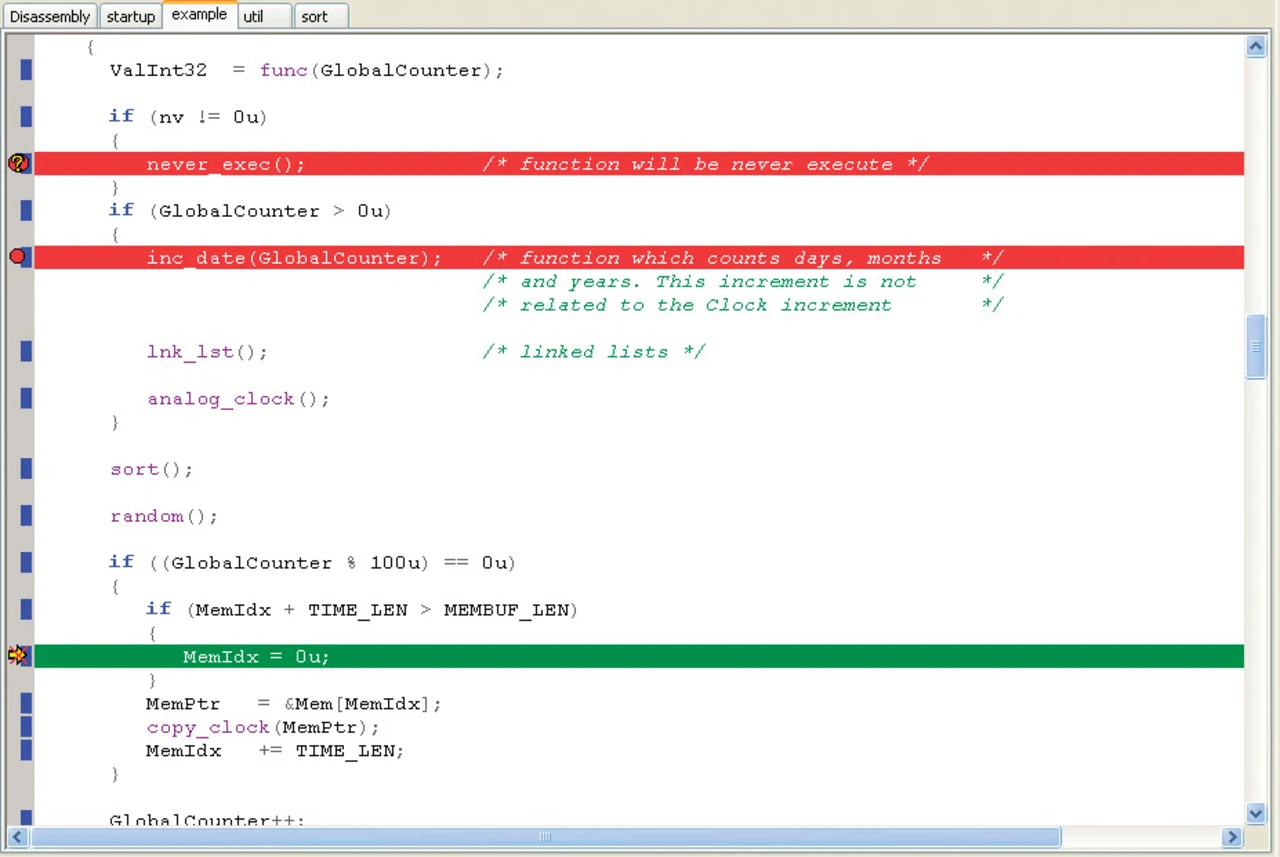Toggle breakpoint at MemIdx += TIME_LEN line
Screen dimensions: 1280x857
pos(26,750)
